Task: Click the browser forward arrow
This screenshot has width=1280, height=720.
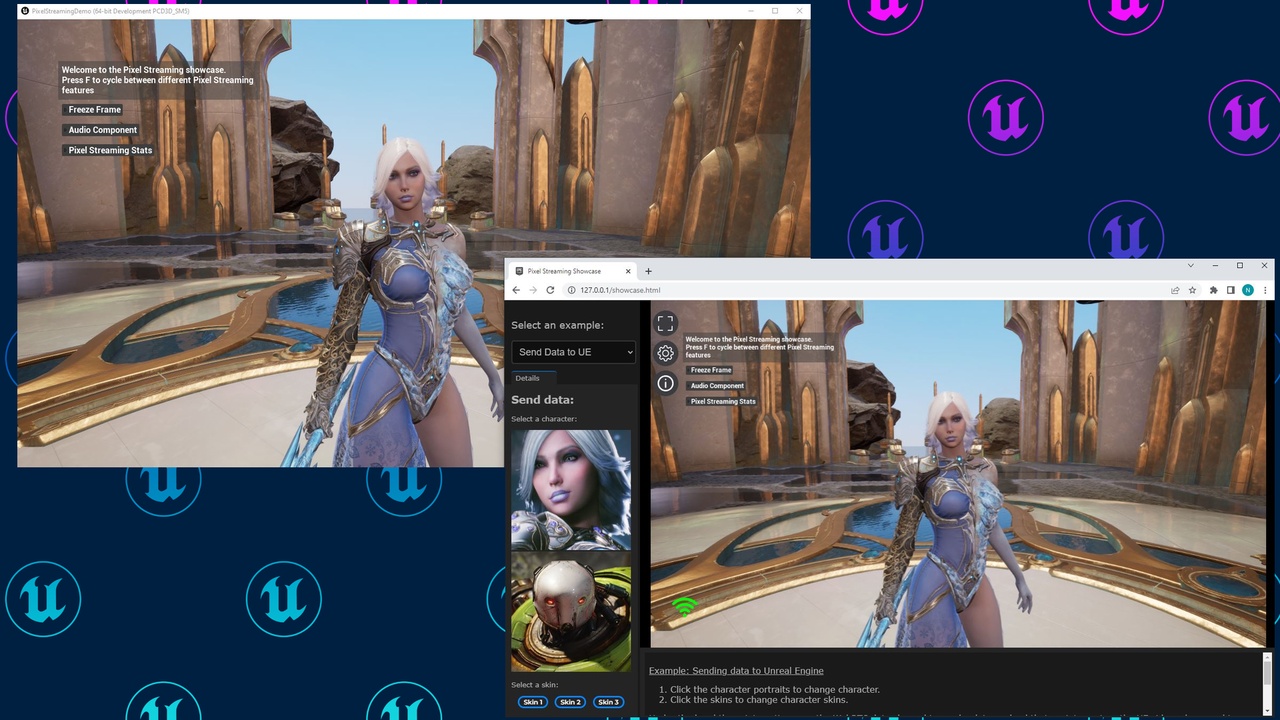Action: pyautogui.click(x=532, y=290)
